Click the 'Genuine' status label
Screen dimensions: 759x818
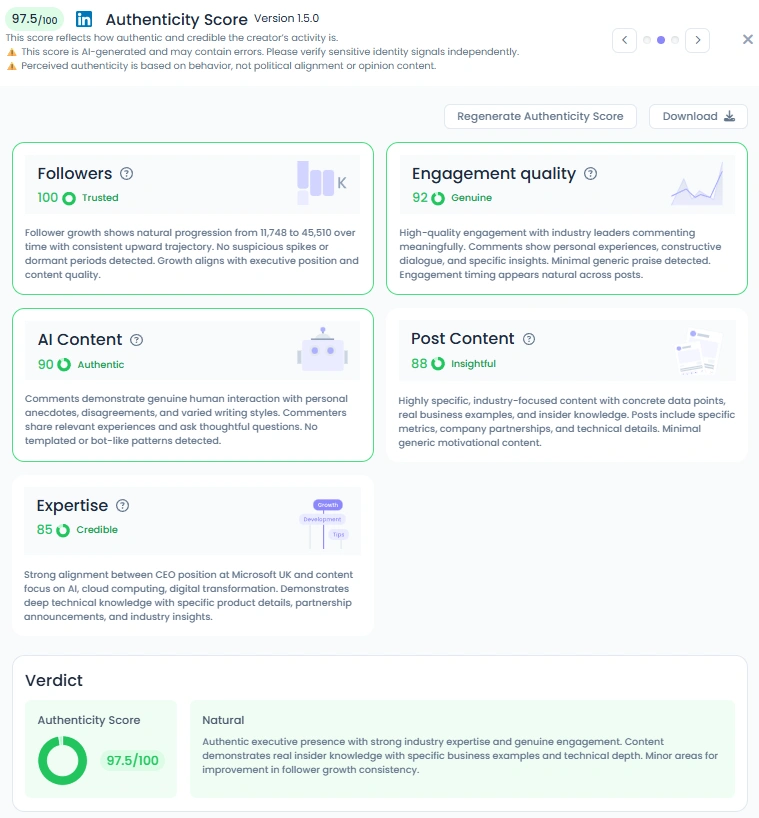[x=472, y=198]
